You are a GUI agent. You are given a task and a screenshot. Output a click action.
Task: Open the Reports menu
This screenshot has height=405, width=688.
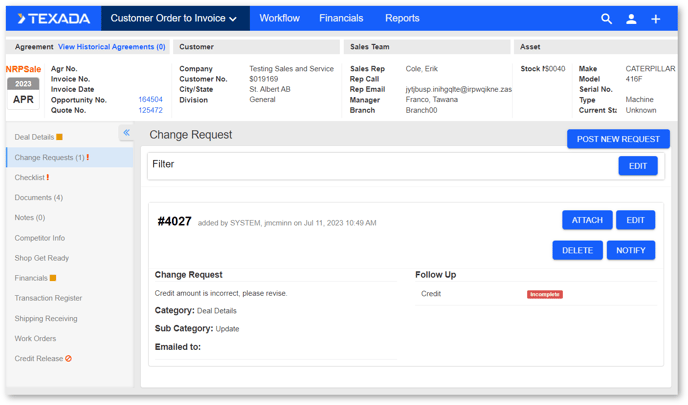(x=402, y=19)
